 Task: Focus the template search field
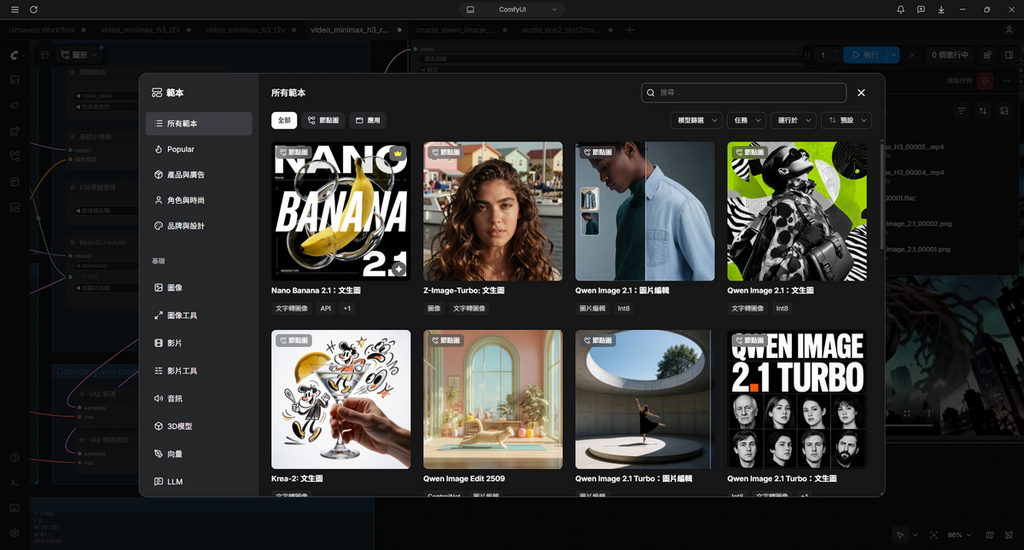pyautogui.click(x=744, y=93)
